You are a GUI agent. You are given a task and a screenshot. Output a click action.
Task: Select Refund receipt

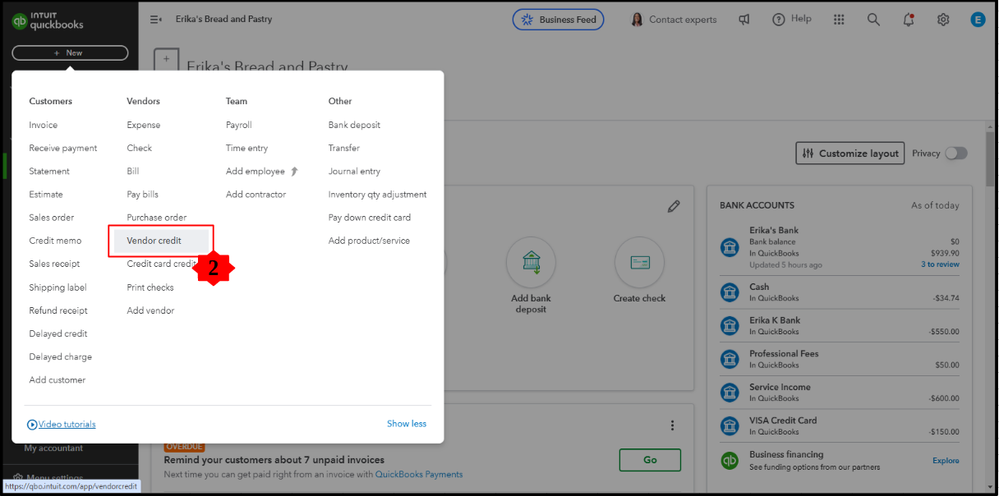pos(58,311)
